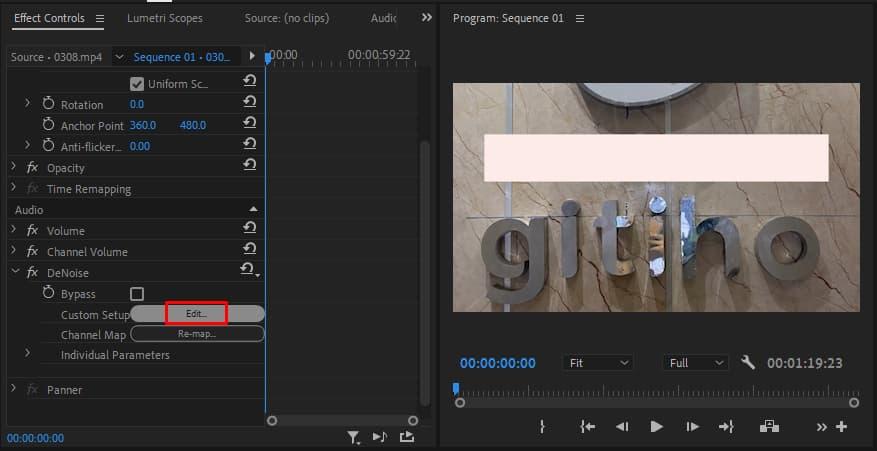The image size is (877, 451).
Task: Click the Program monitor timecode 00:00:00:00
Action: [x=498, y=363]
